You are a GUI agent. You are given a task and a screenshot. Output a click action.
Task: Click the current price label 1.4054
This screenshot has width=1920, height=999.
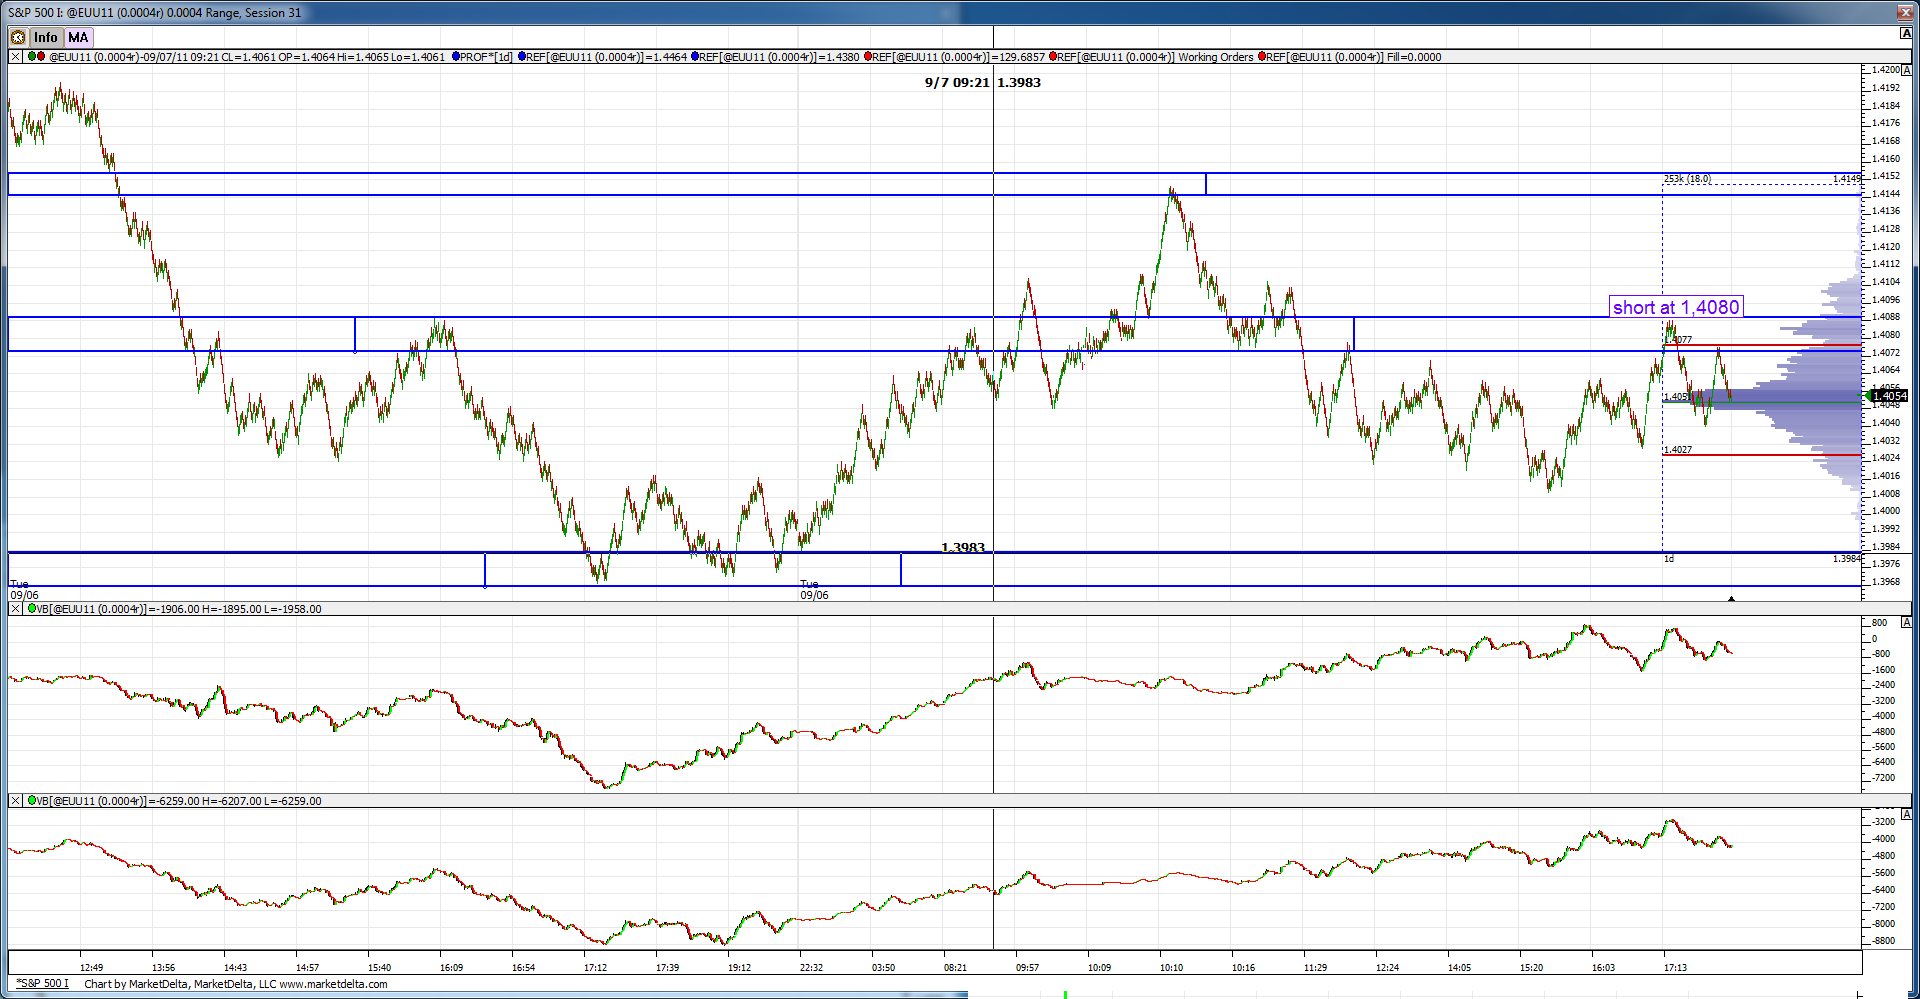pyautogui.click(x=1888, y=396)
